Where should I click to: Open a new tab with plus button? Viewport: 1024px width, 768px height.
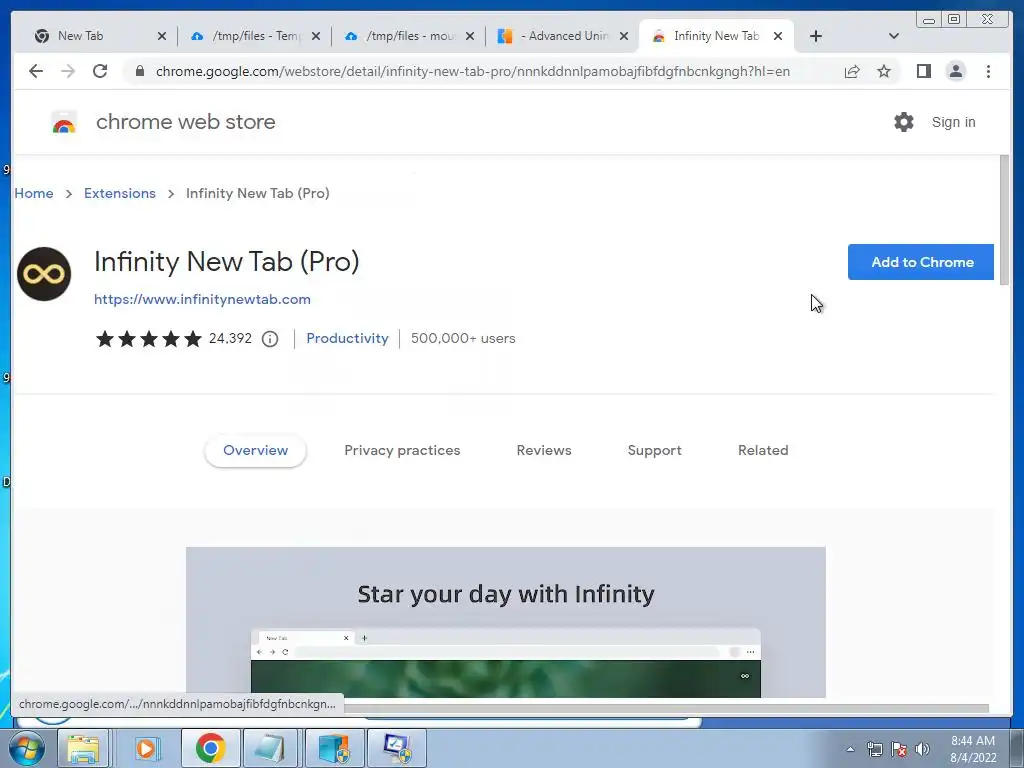pos(816,36)
